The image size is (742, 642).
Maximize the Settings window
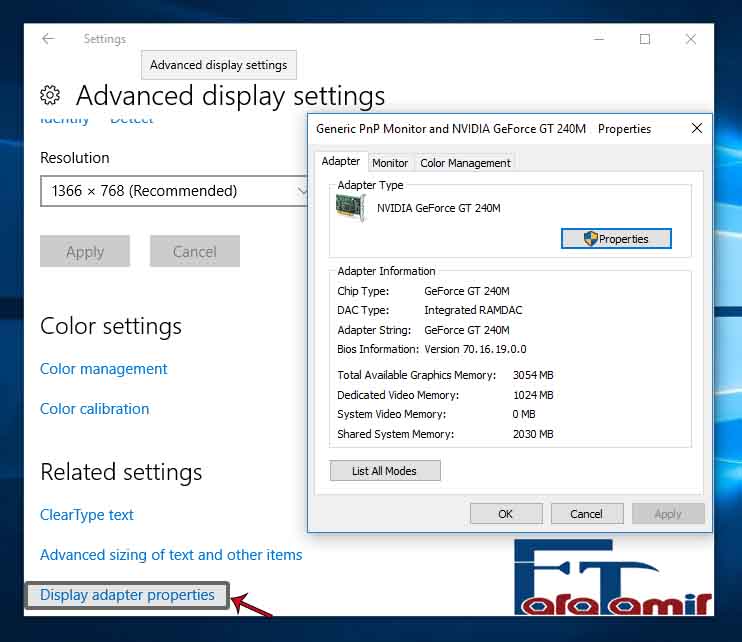tap(645, 39)
